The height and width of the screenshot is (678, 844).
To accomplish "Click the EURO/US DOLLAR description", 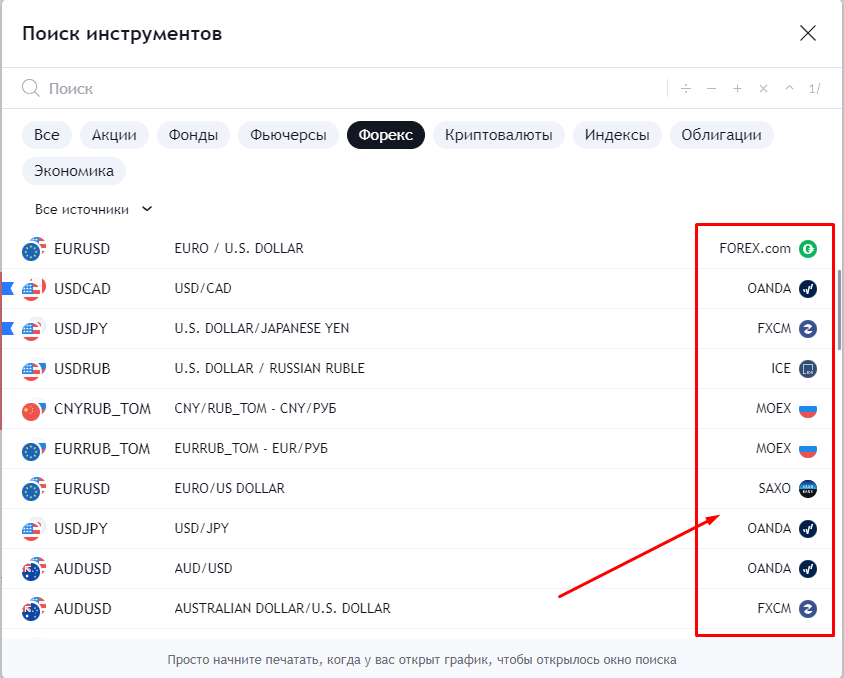I will click(229, 488).
